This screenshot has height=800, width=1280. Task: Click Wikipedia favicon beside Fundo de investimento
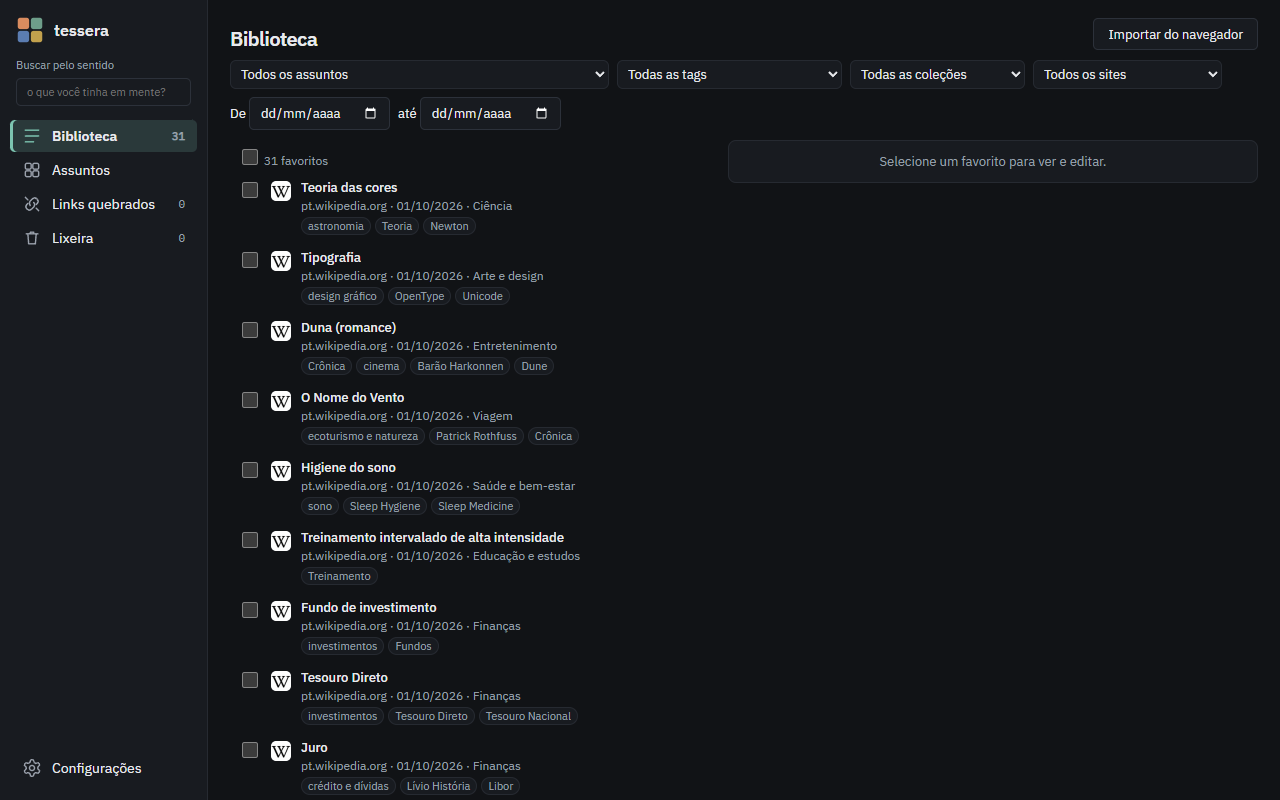point(281,611)
